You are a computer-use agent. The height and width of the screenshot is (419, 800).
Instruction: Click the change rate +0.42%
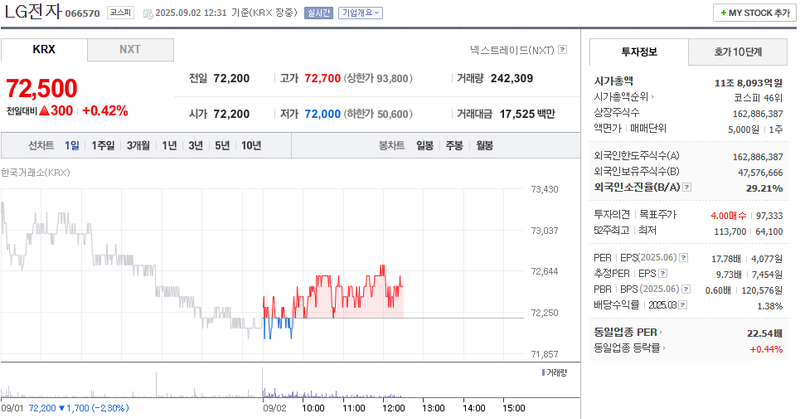105,111
